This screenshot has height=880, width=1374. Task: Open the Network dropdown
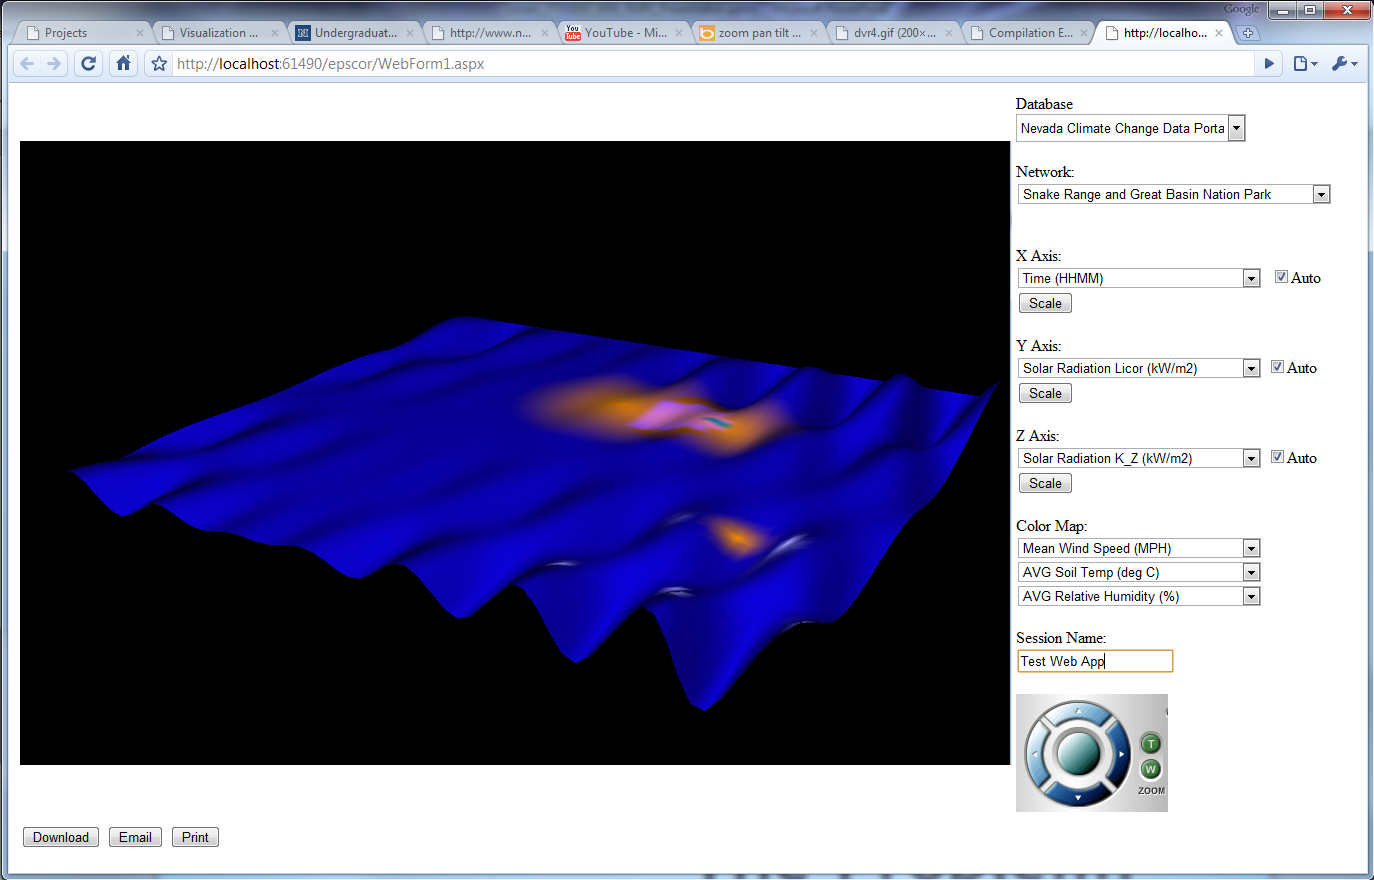pos(1174,194)
